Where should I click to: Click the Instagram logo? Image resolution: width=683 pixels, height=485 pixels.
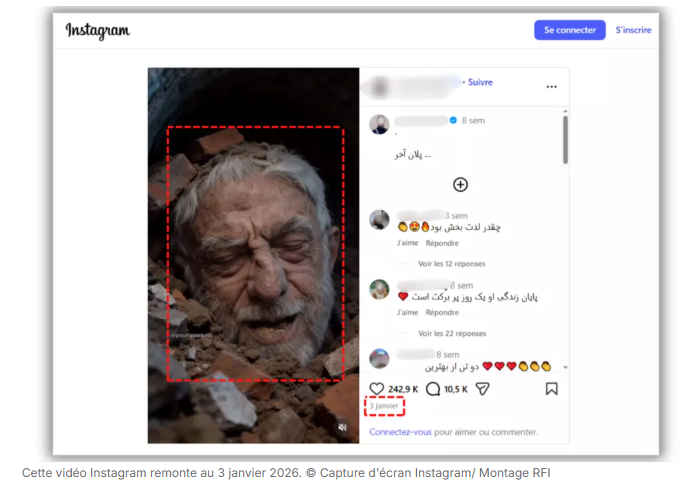pos(98,31)
